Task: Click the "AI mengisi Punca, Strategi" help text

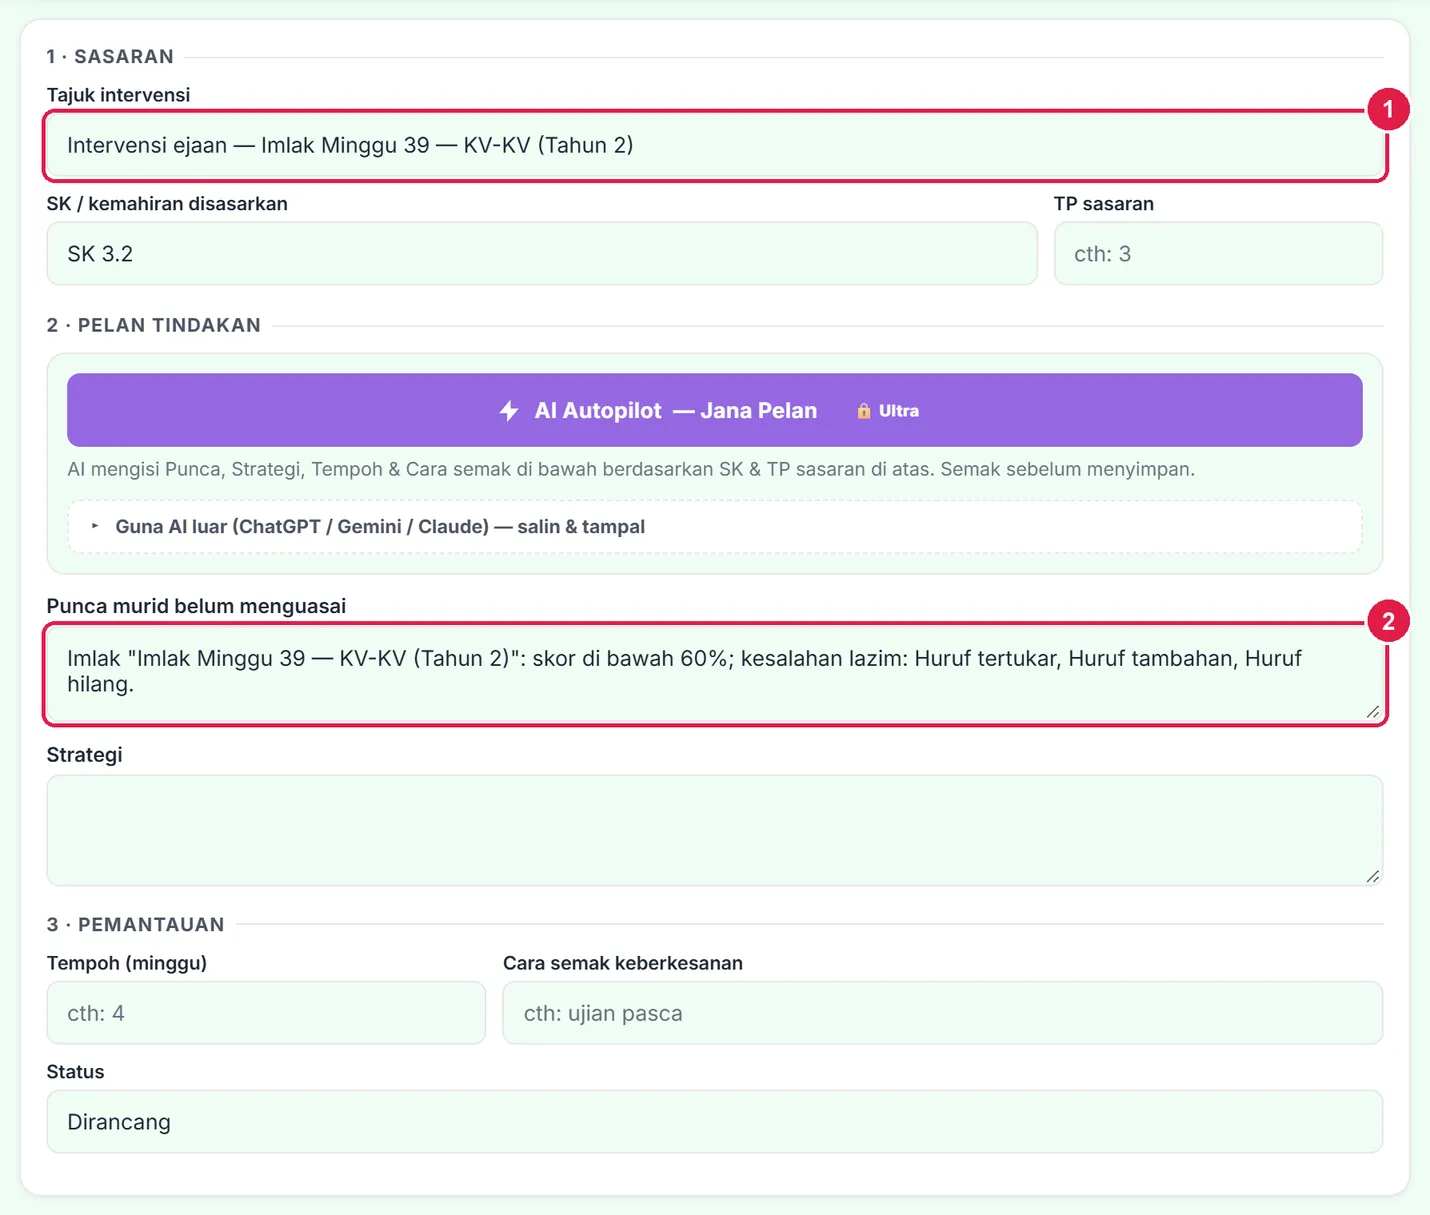Action: 631,469
